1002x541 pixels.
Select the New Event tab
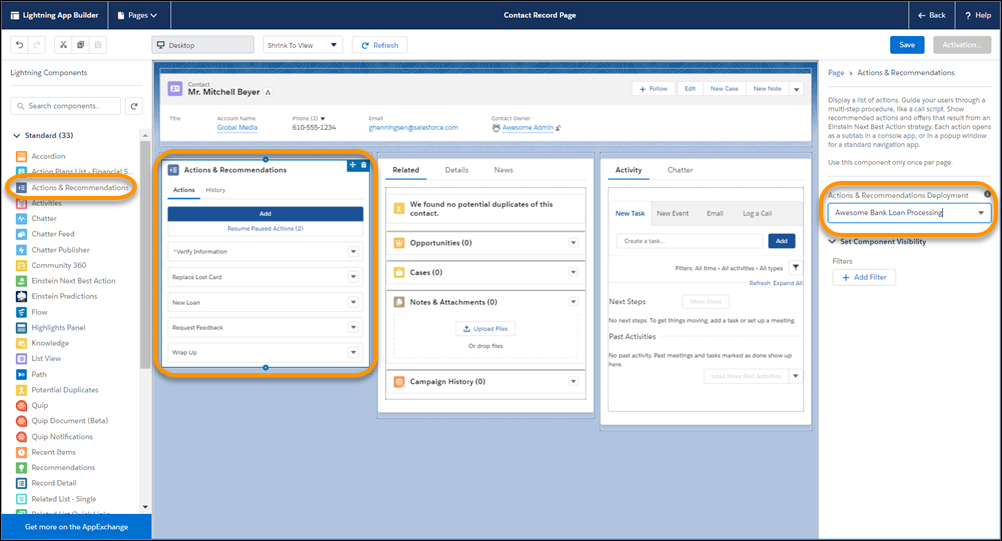click(x=672, y=213)
